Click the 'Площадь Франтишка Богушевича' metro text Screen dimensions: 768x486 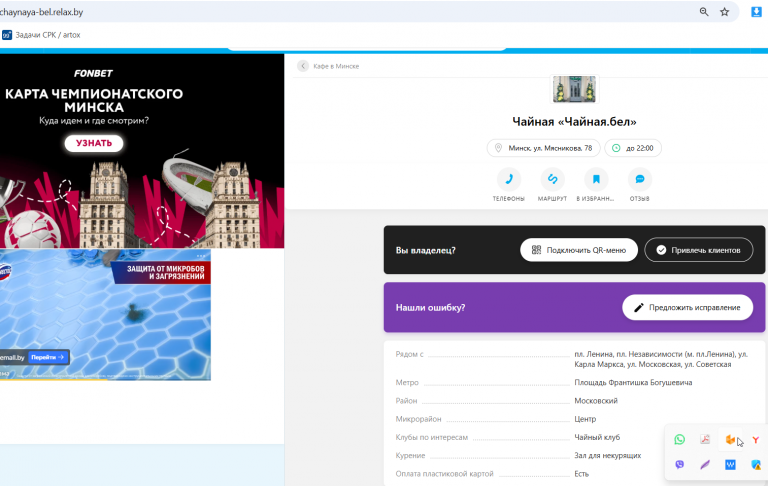(x=633, y=382)
